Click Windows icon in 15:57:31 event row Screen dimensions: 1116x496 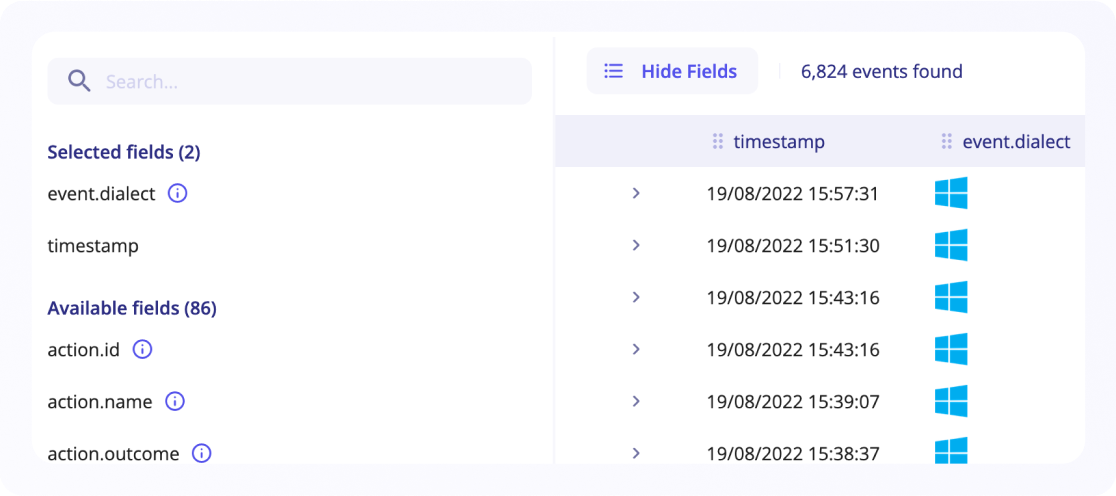pos(951,193)
